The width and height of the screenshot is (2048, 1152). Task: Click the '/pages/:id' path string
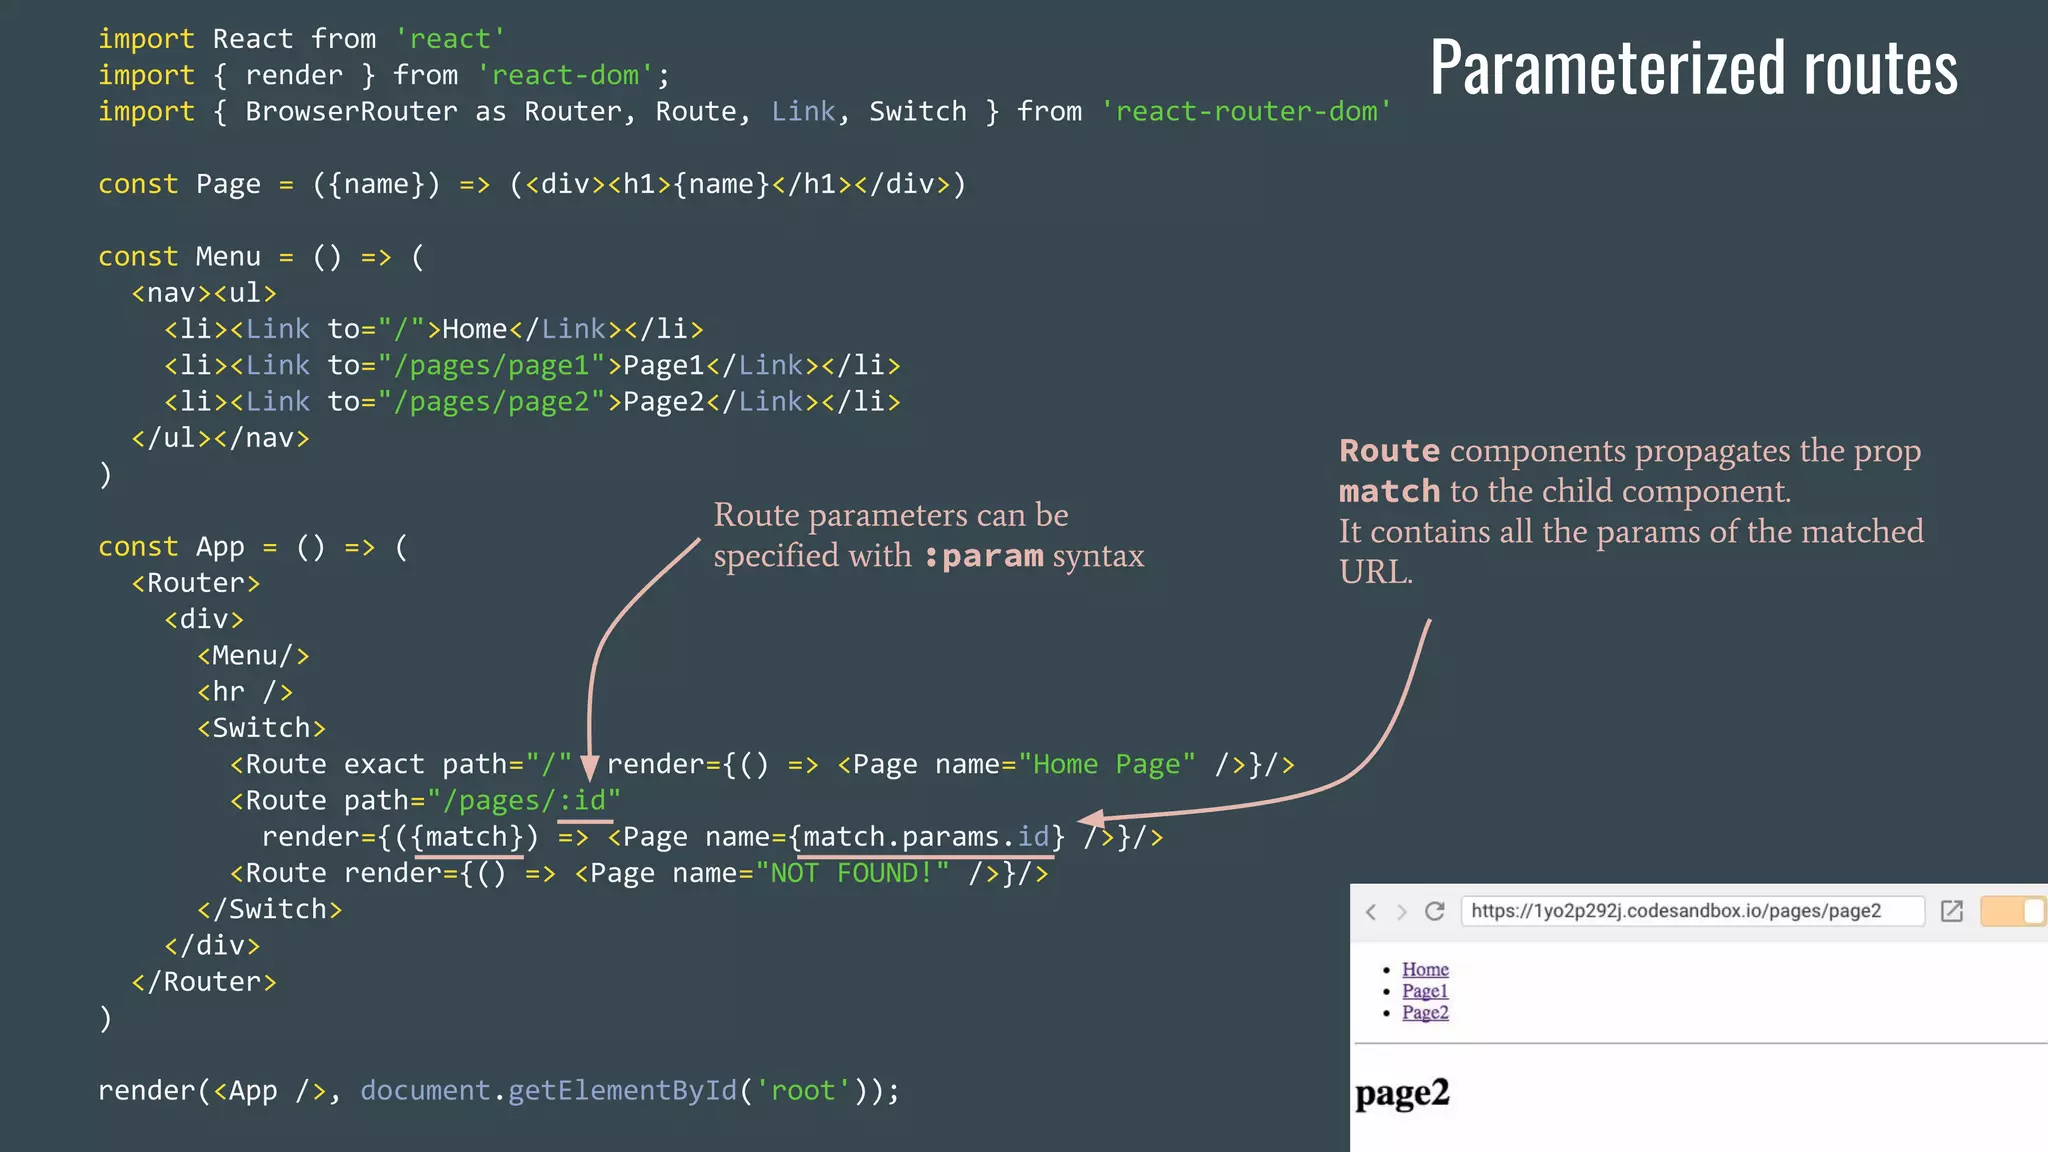point(524,801)
